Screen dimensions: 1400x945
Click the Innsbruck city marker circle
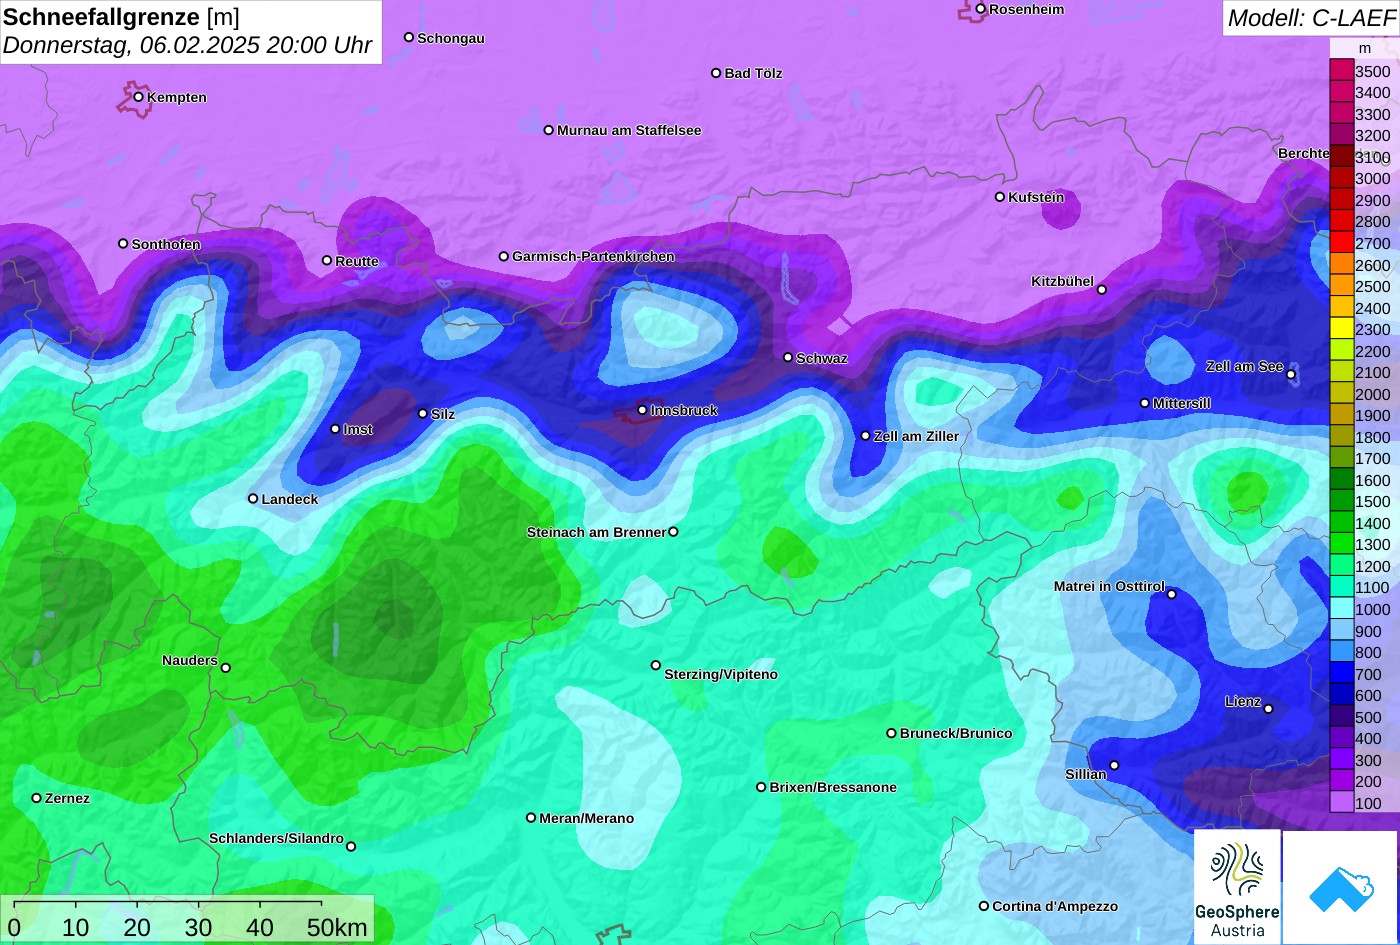pos(642,410)
